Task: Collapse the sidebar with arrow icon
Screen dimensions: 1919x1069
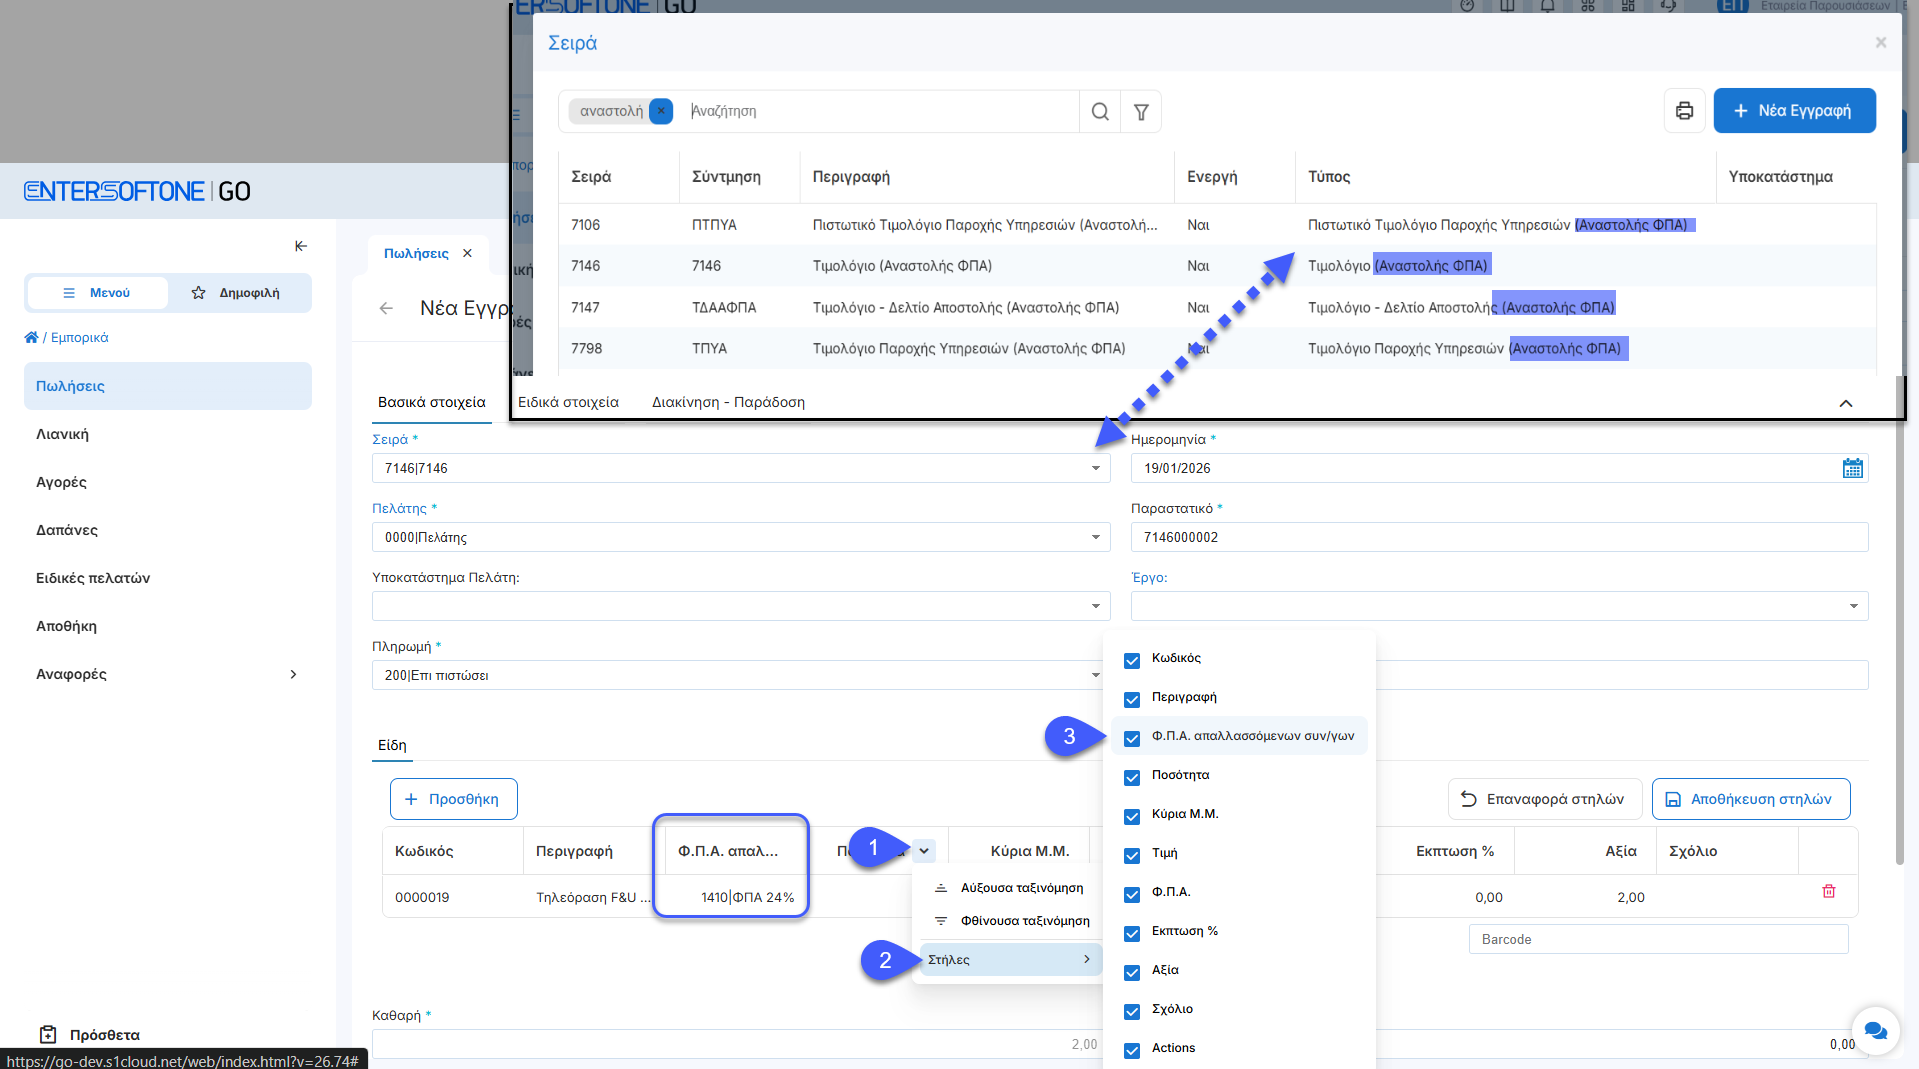Action: (301, 246)
